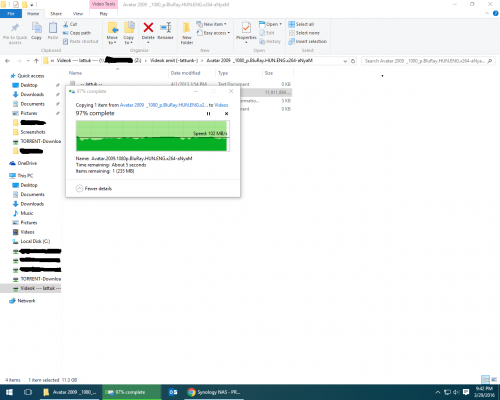500x400 pixels.
Task: Click the Edit ribbon command
Action: (x=267, y=33)
